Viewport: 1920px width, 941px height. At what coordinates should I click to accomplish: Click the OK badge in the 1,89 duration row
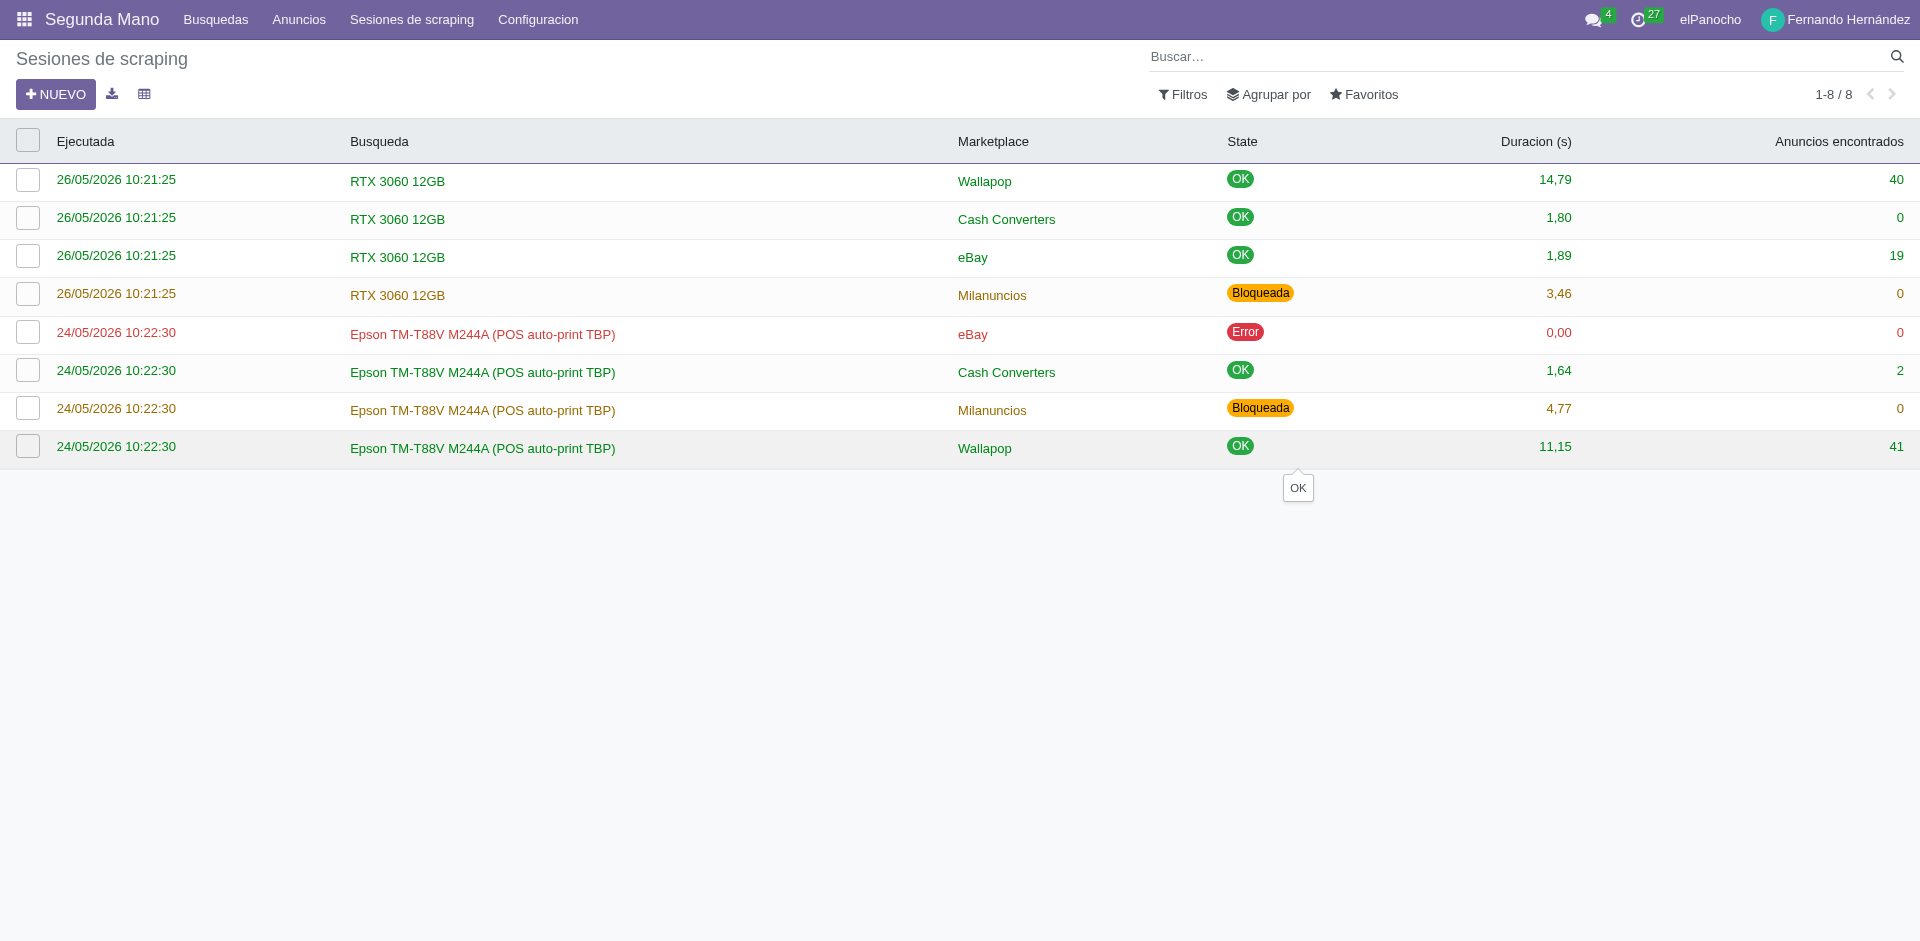coord(1240,255)
